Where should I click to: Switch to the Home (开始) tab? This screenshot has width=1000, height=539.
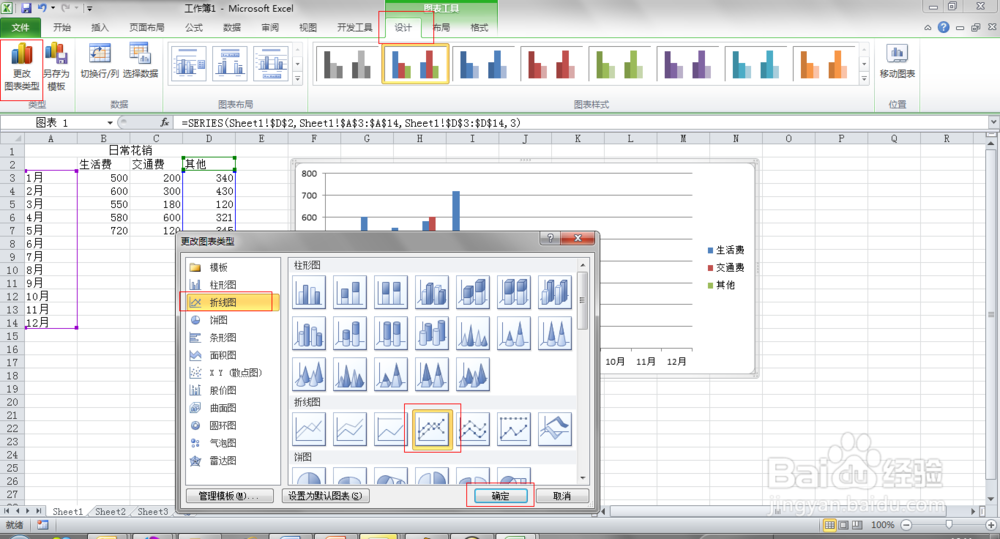coord(62,27)
